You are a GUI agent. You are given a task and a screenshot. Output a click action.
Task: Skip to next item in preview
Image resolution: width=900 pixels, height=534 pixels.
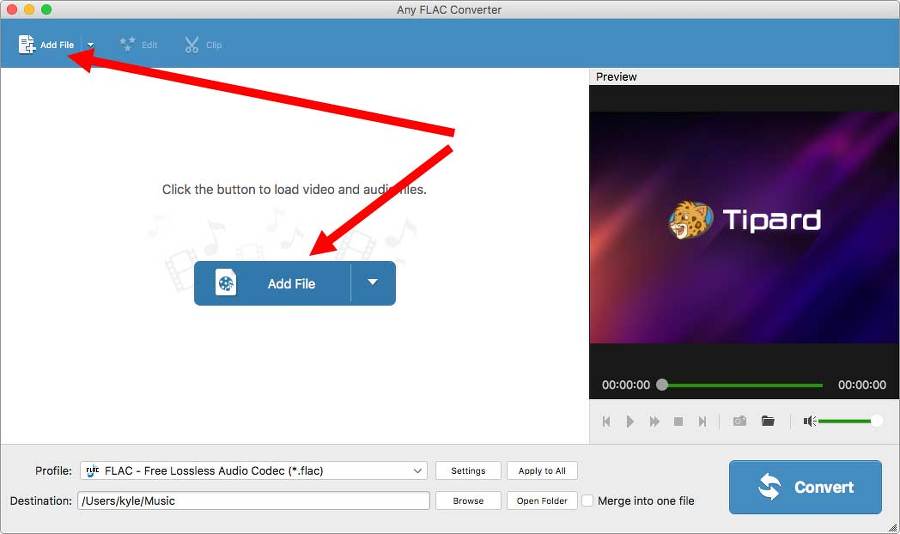pyautogui.click(x=702, y=421)
